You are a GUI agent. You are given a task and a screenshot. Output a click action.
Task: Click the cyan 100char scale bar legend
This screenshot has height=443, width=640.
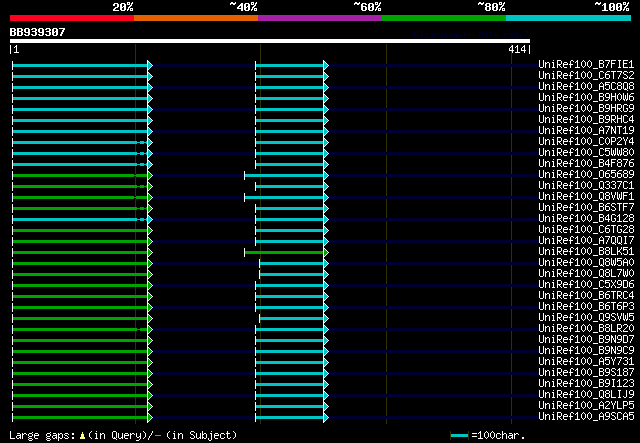tap(459, 436)
